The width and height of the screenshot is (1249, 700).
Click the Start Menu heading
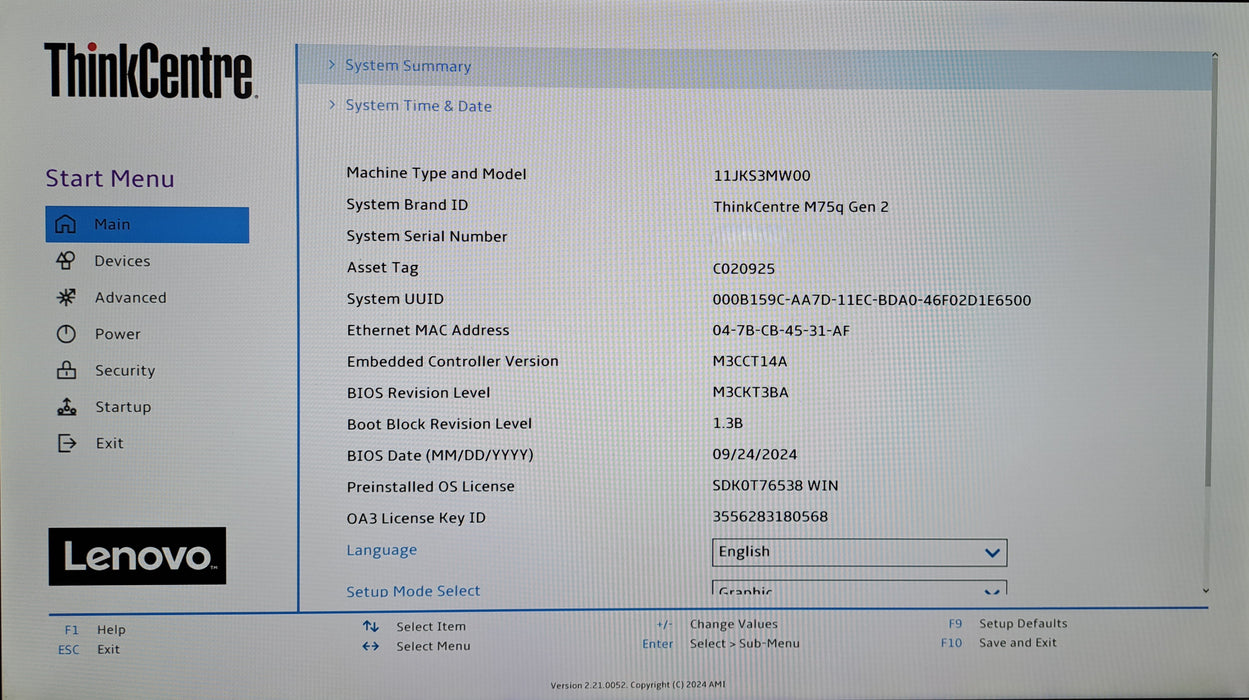coord(110,179)
